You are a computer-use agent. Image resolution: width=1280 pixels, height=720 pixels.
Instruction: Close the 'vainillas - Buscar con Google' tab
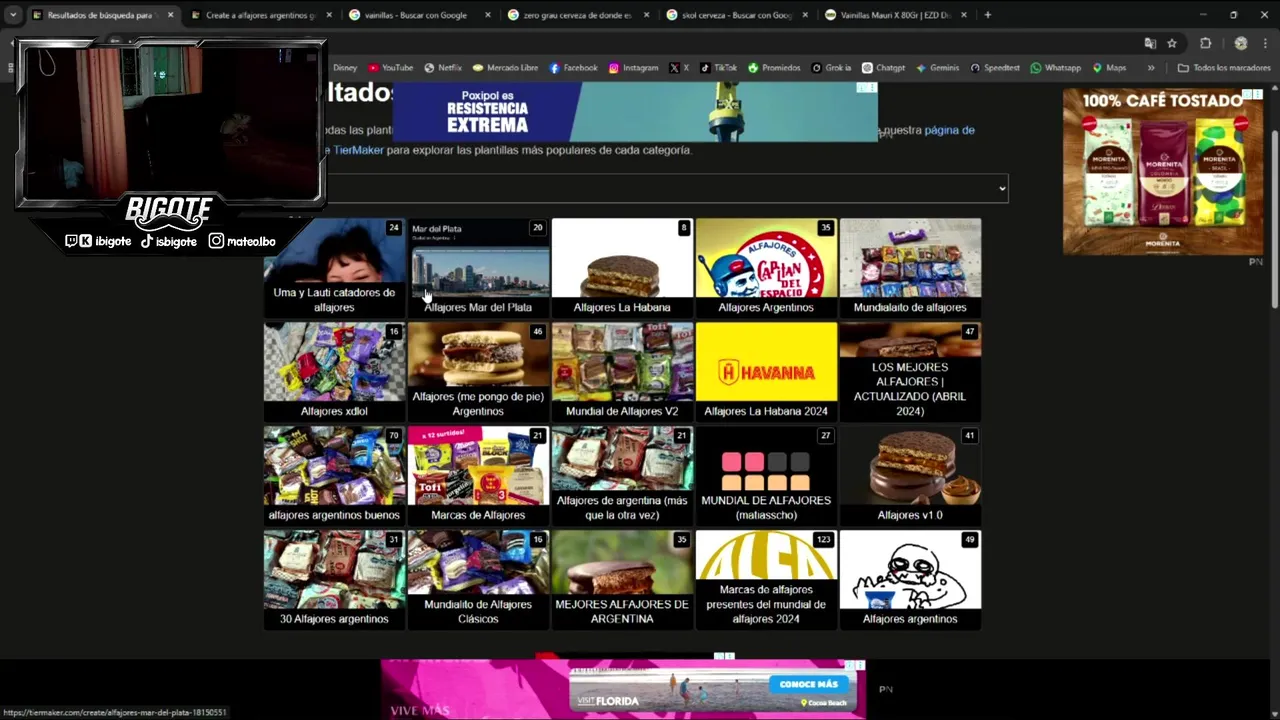(x=488, y=15)
